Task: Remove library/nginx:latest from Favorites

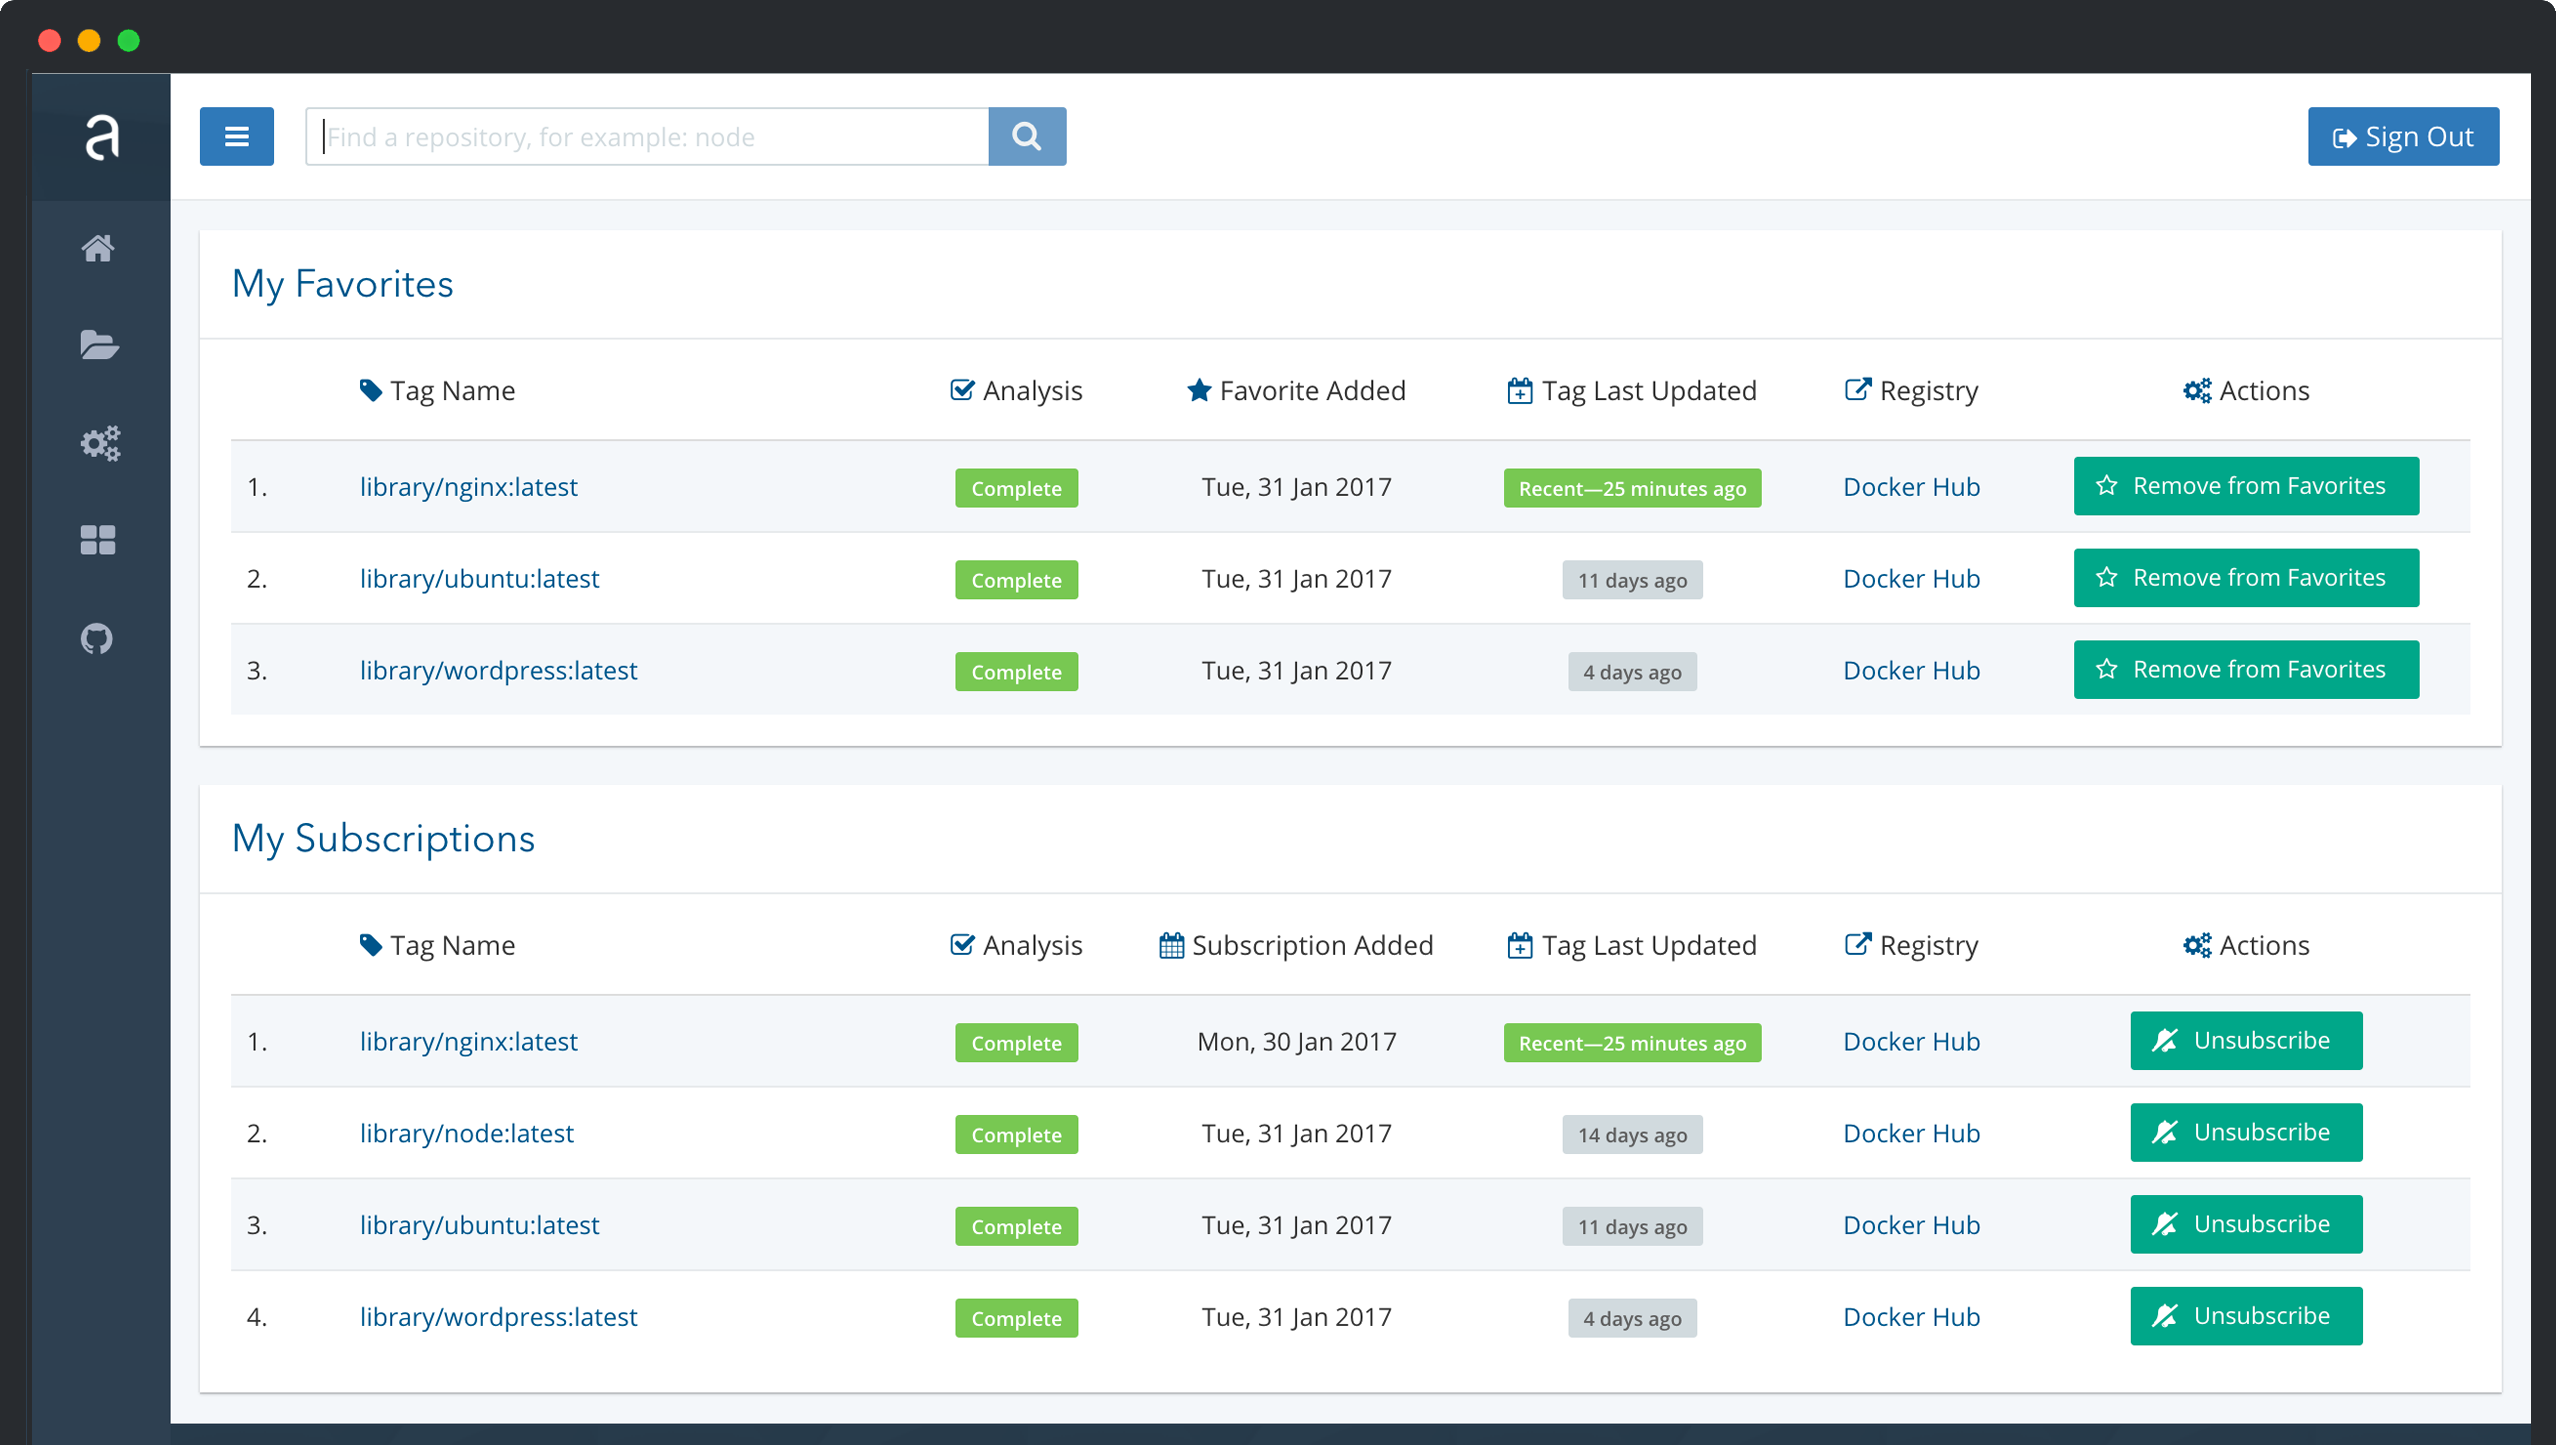Action: pyautogui.click(x=2246, y=486)
